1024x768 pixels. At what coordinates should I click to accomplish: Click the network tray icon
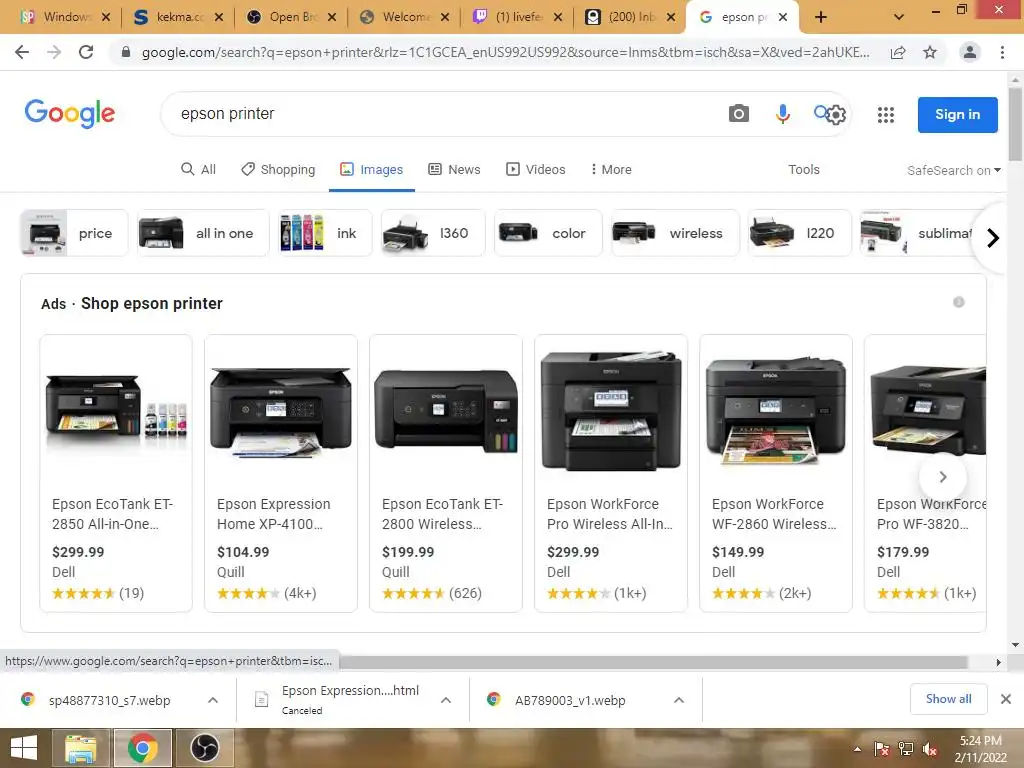906,749
